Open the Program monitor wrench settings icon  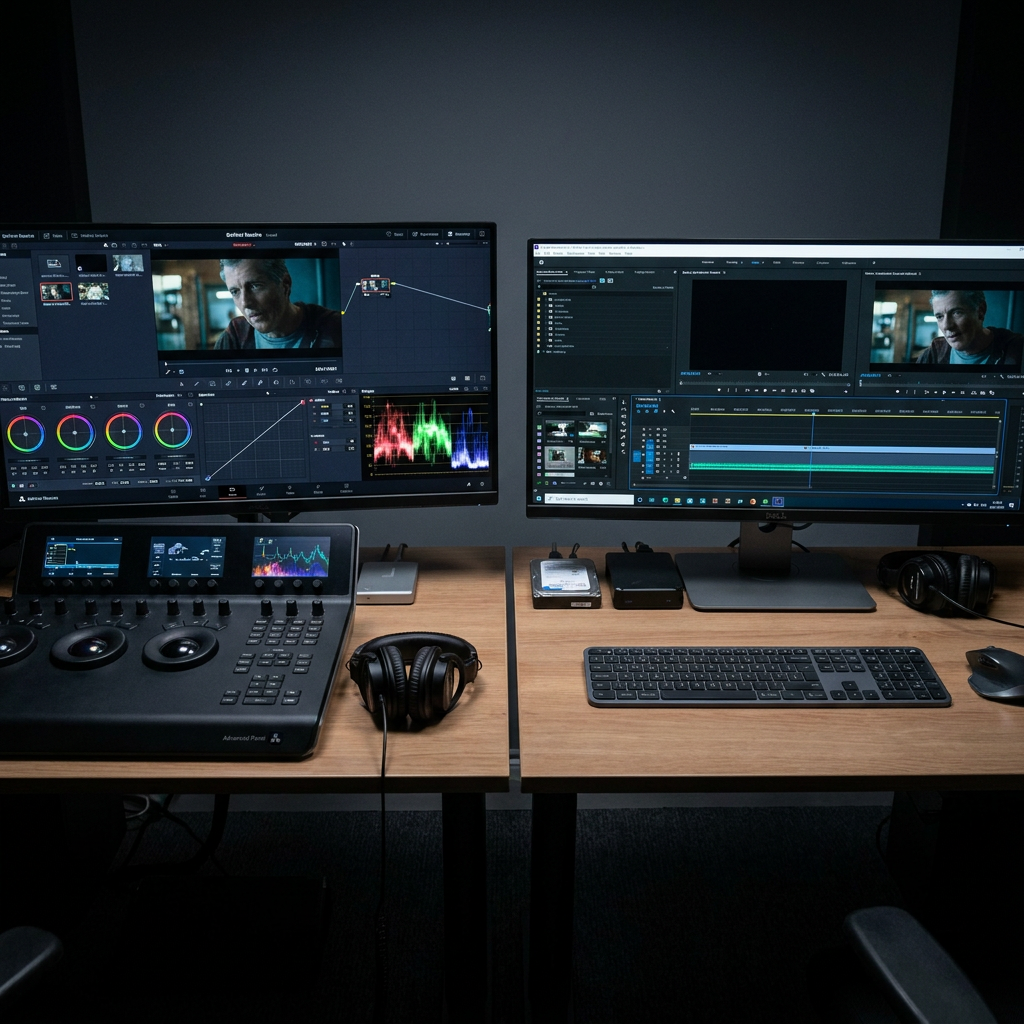point(1002,376)
